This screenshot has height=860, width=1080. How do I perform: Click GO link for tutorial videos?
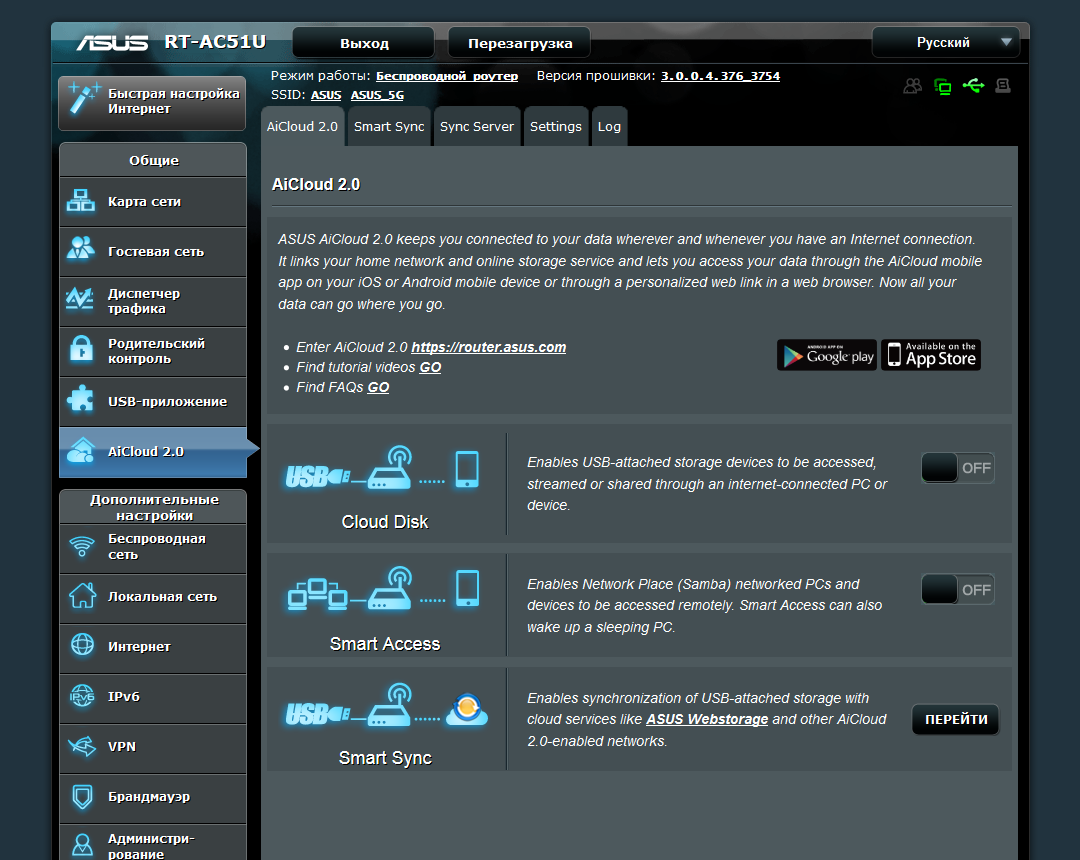pyautogui.click(x=430, y=367)
